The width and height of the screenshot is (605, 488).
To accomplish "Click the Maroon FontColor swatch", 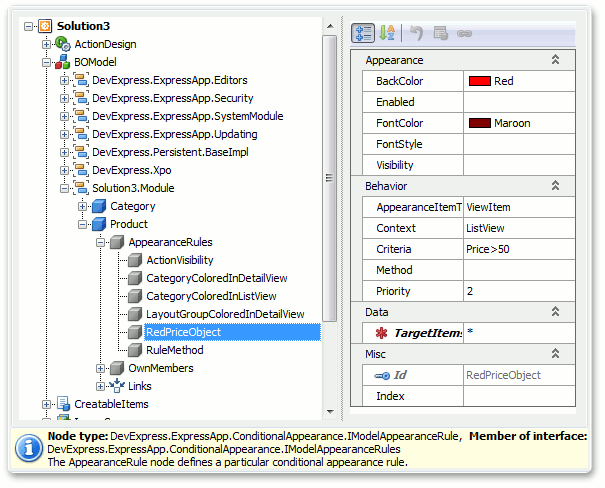I will point(480,123).
